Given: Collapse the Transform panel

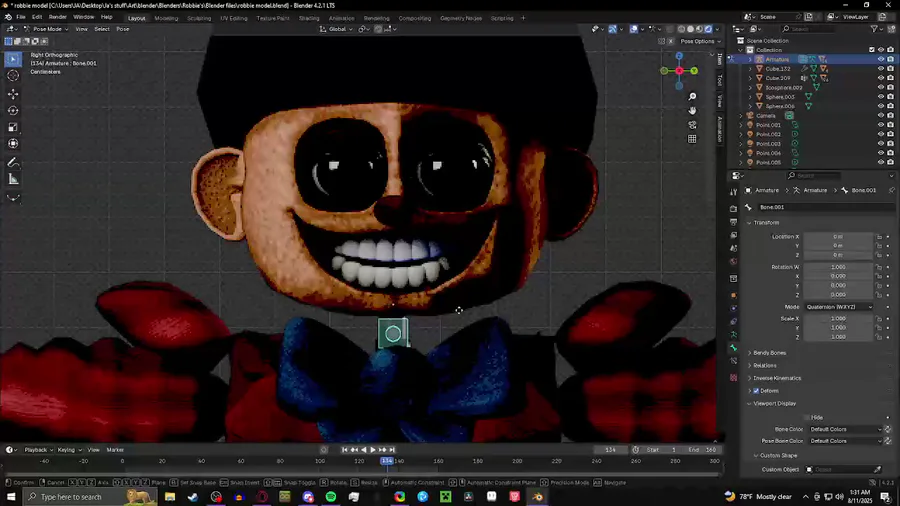Looking at the screenshot, I should [x=766, y=223].
